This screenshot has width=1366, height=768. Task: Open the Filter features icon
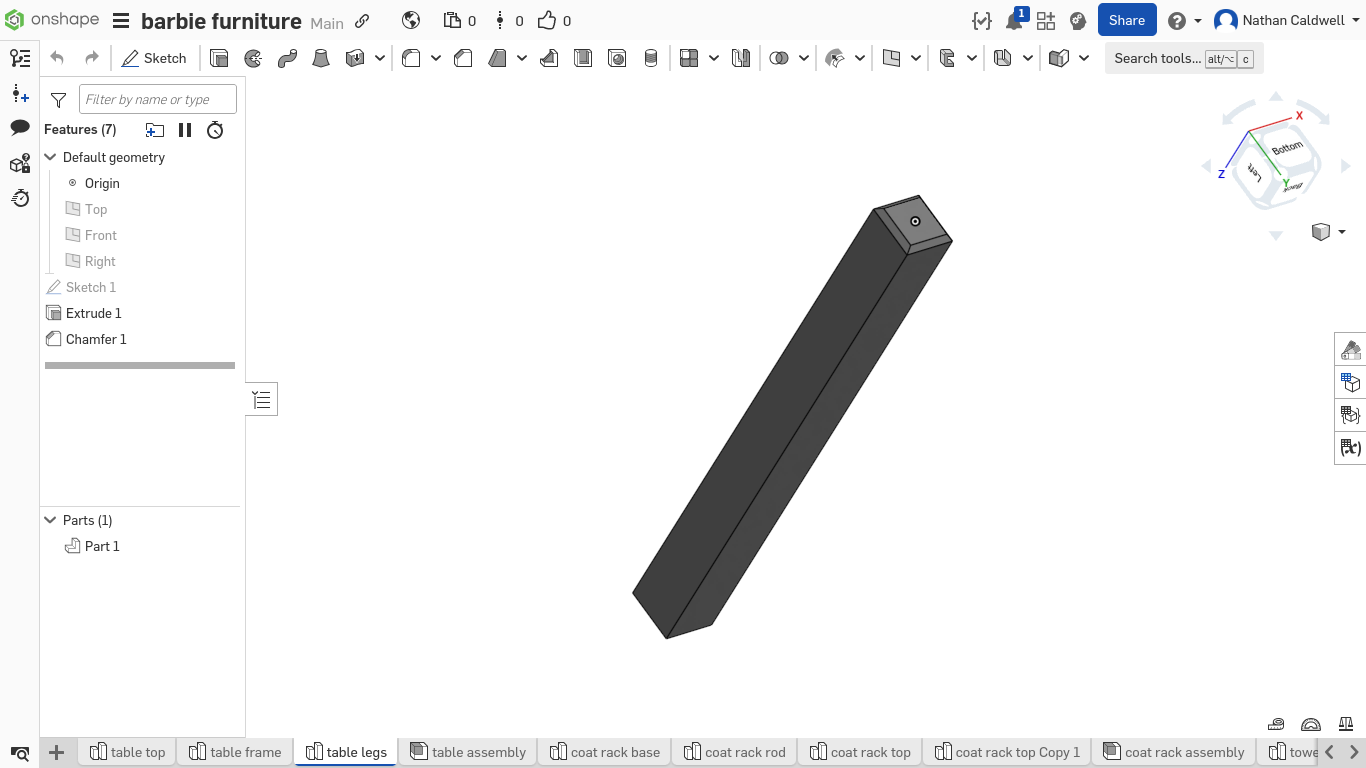pos(59,99)
